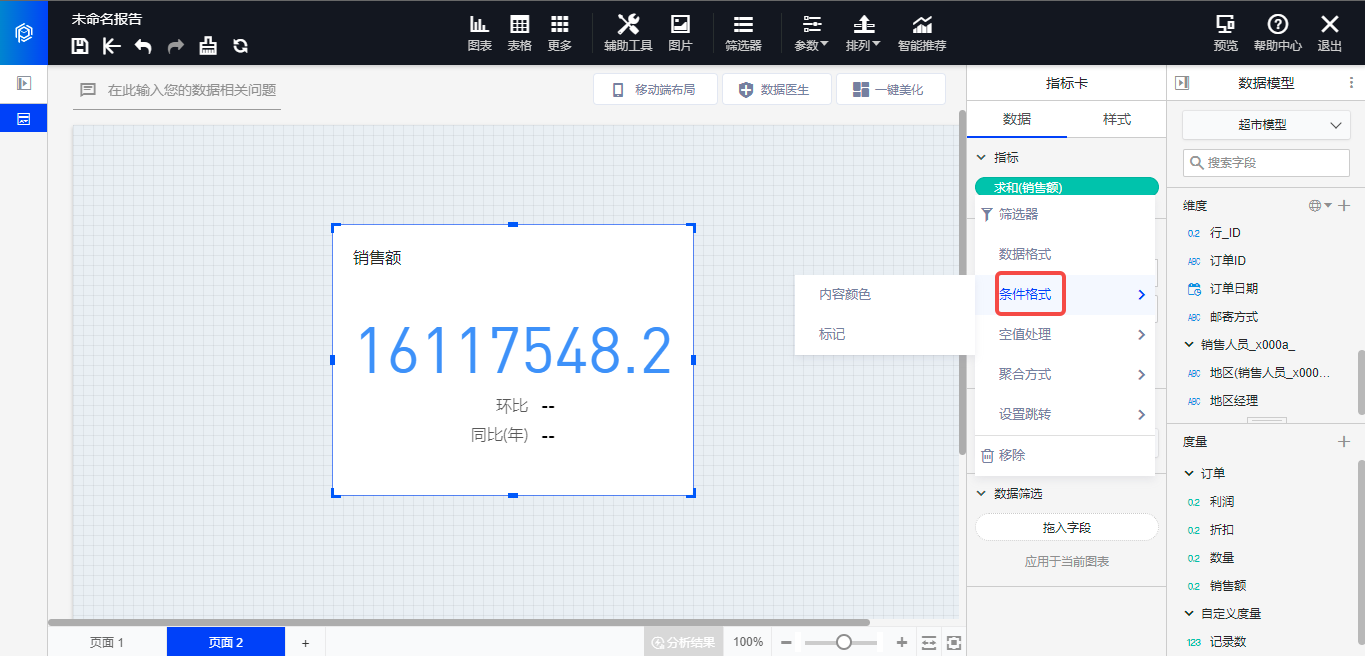Select the highlighted left sidebar dashboard icon
The height and width of the screenshot is (656, 1365).
coord(24,118)
